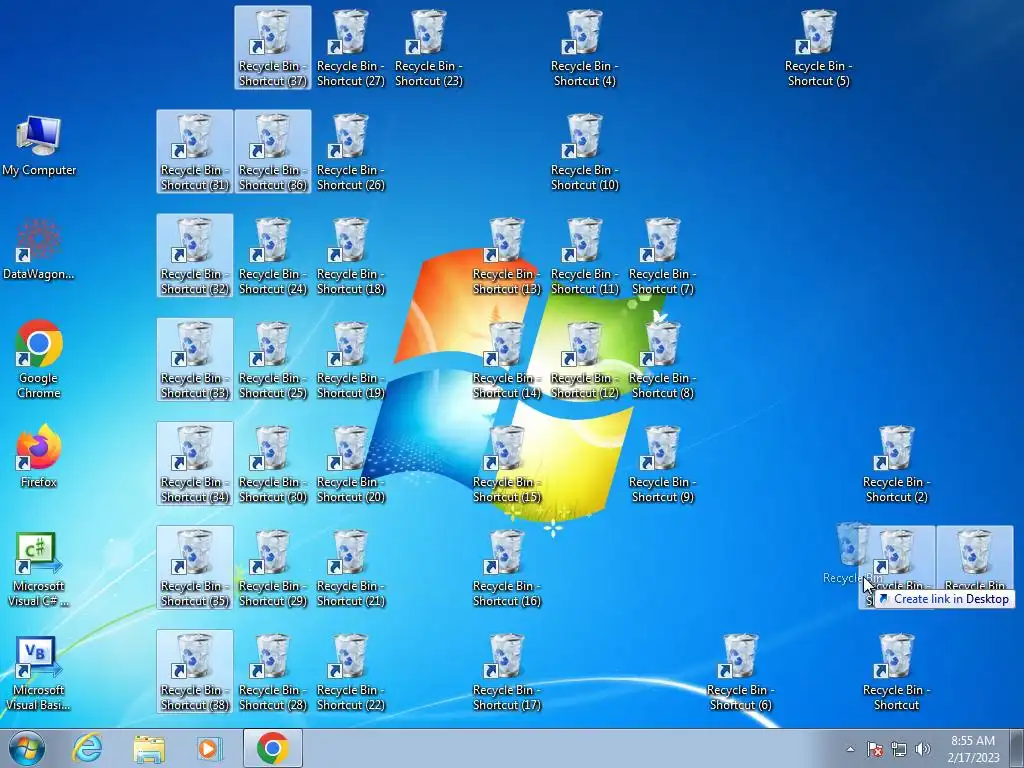Click Recycle Bin - Shortcut (32)
This screenshot has width=1024, height=768.
[195, 255]
